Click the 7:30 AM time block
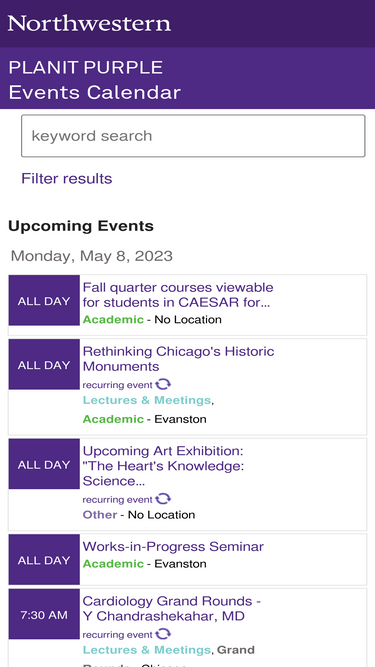 coord(44,614)
